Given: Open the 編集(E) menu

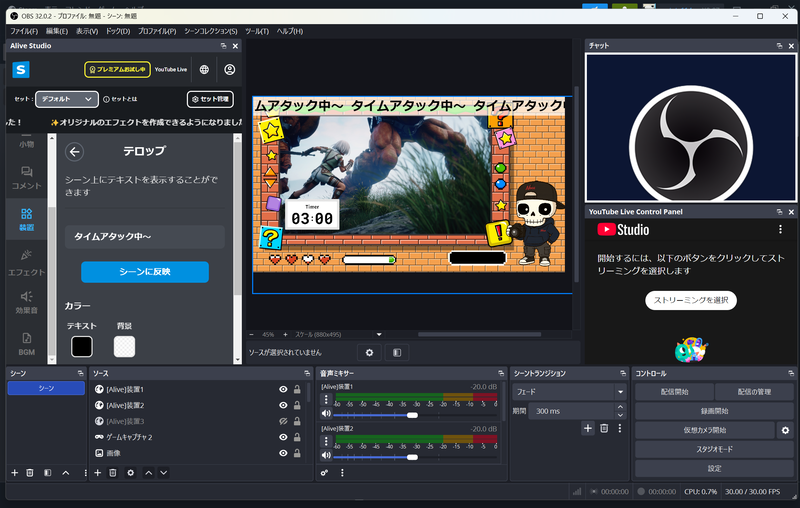Looking at the screenshot, I should click(57, 31).
